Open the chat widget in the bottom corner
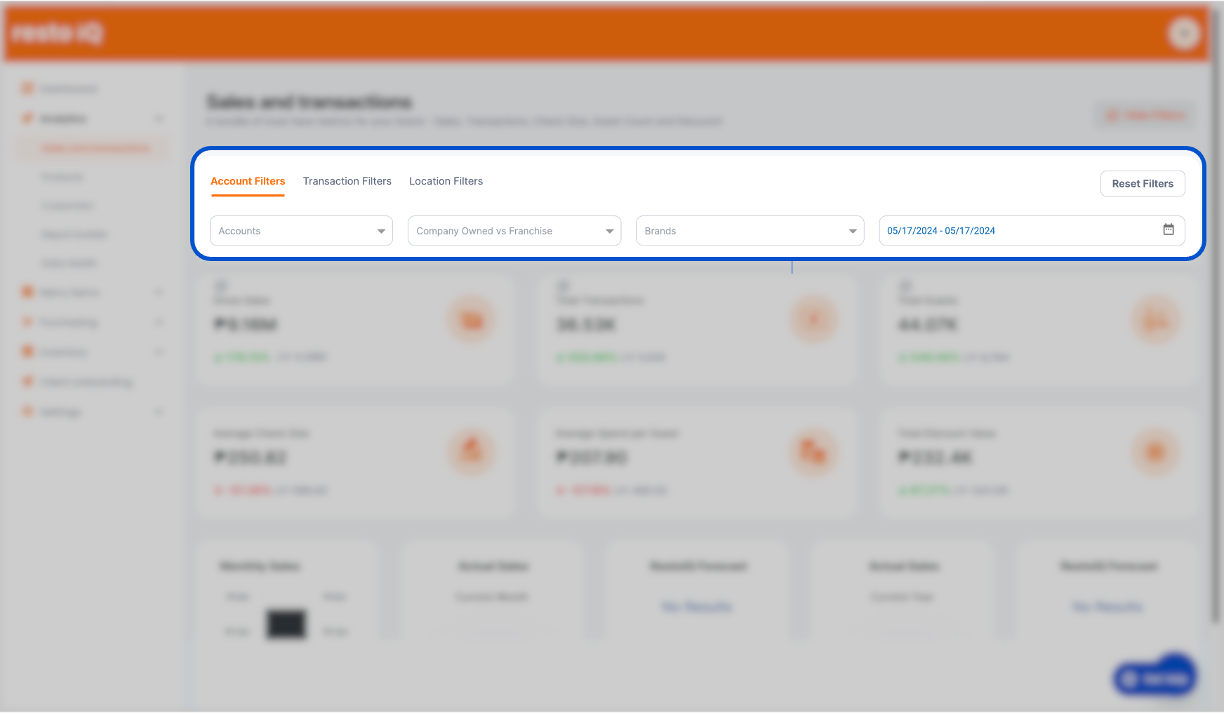 point(1154,676)
